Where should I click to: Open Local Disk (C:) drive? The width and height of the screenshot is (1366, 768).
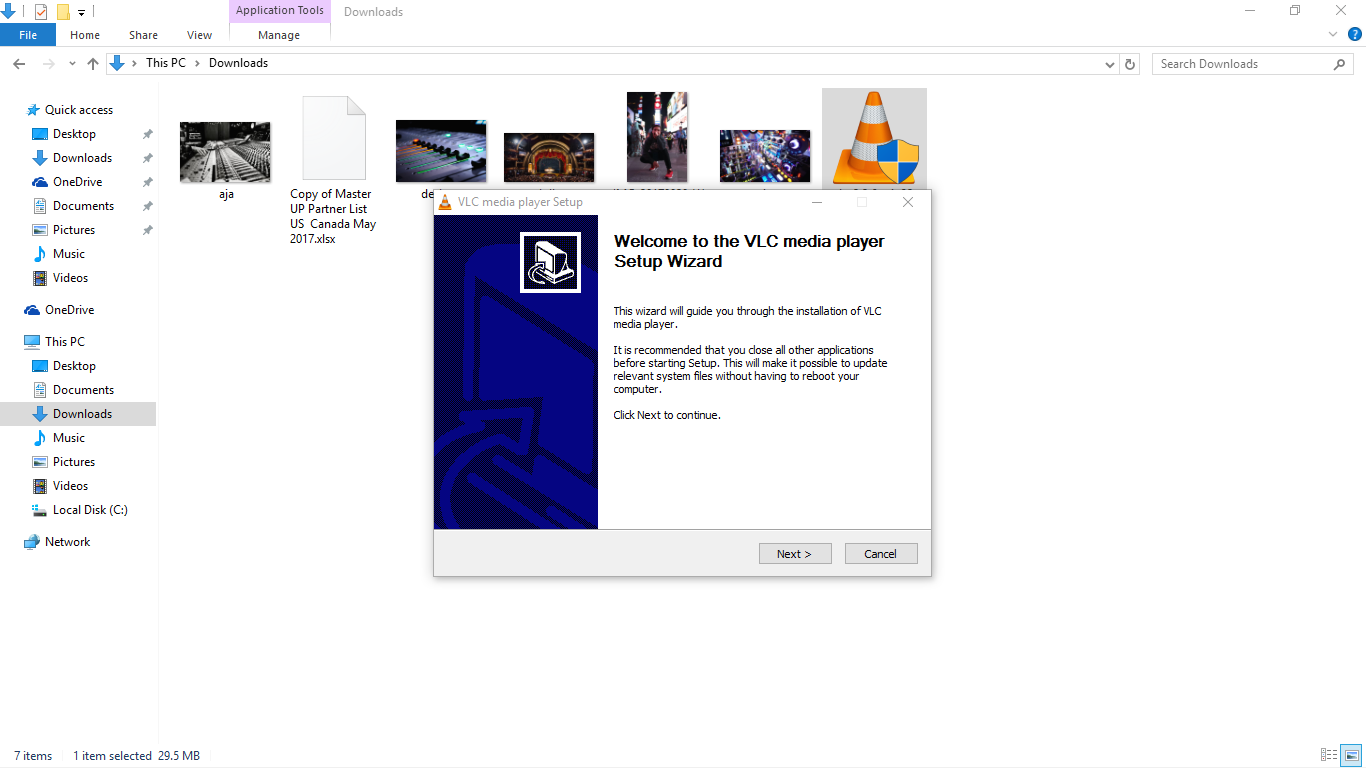coord(90,510)
